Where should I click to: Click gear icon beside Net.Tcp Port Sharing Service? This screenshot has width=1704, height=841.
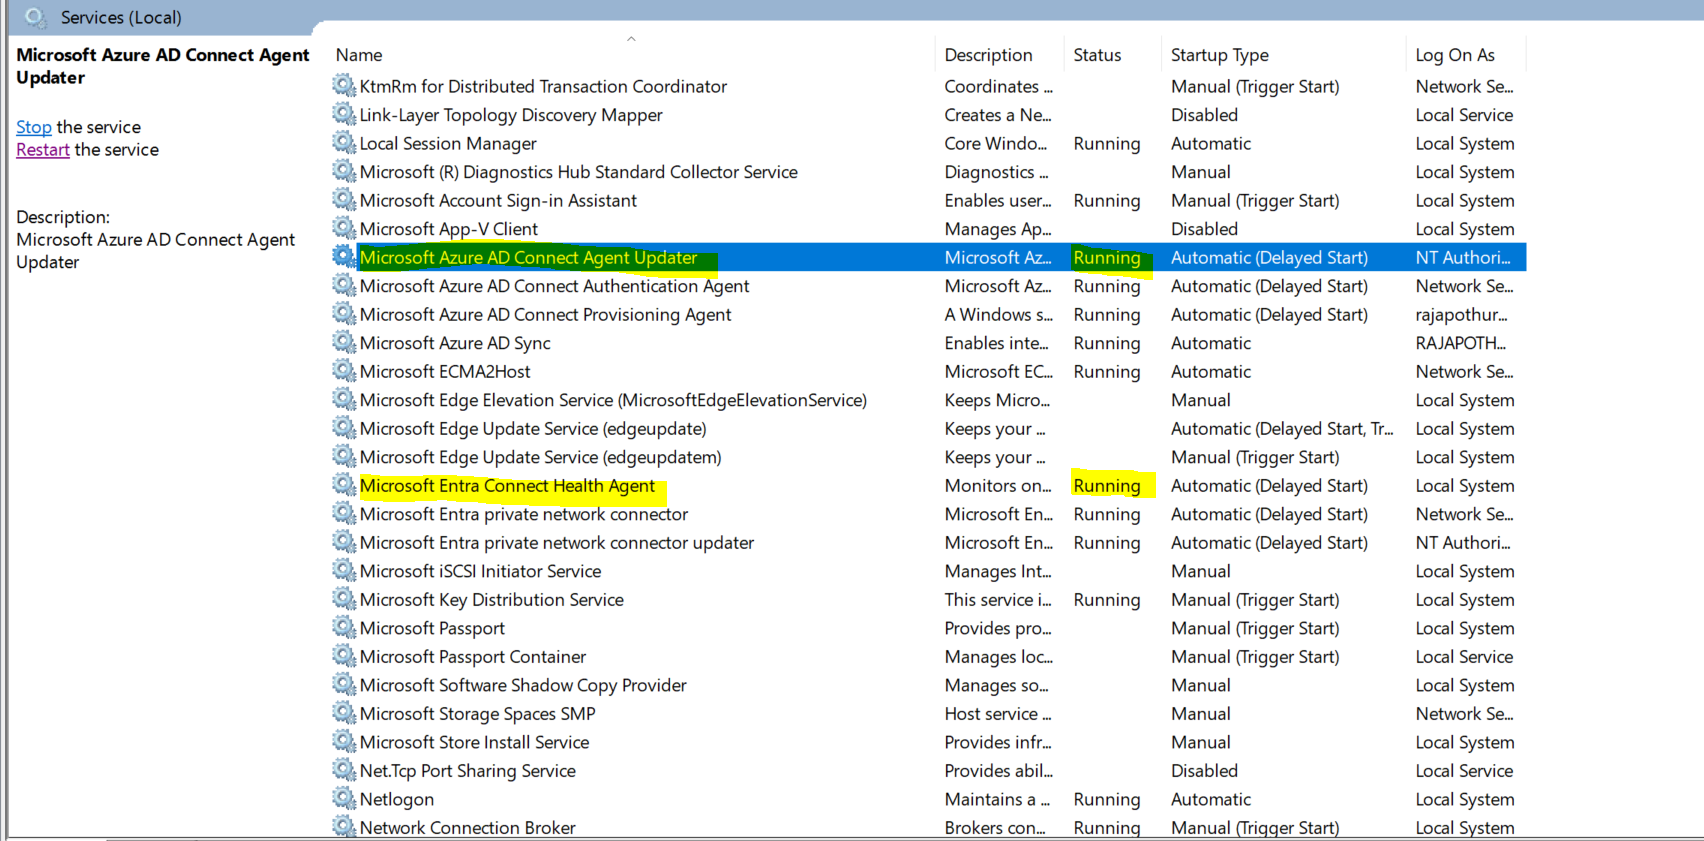pos(344,770)
